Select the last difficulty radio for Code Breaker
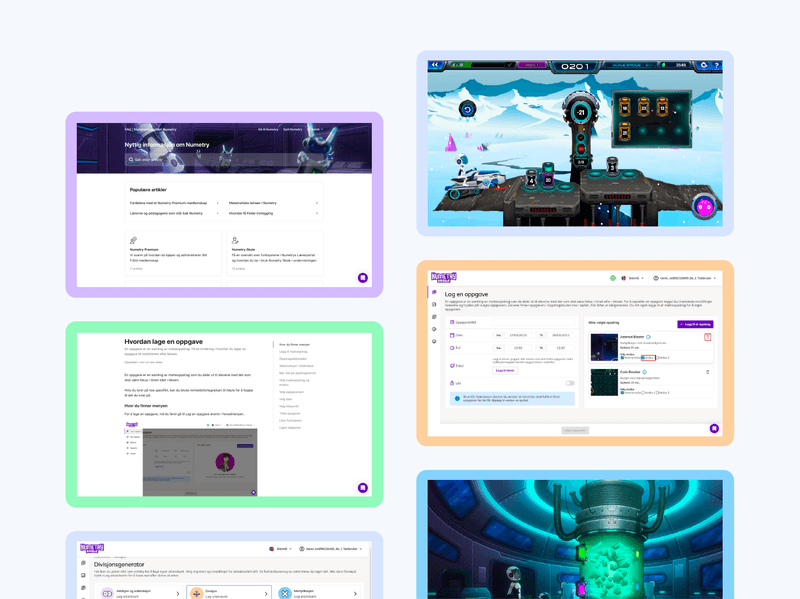 pyautogui.click(x=657, y=393)
